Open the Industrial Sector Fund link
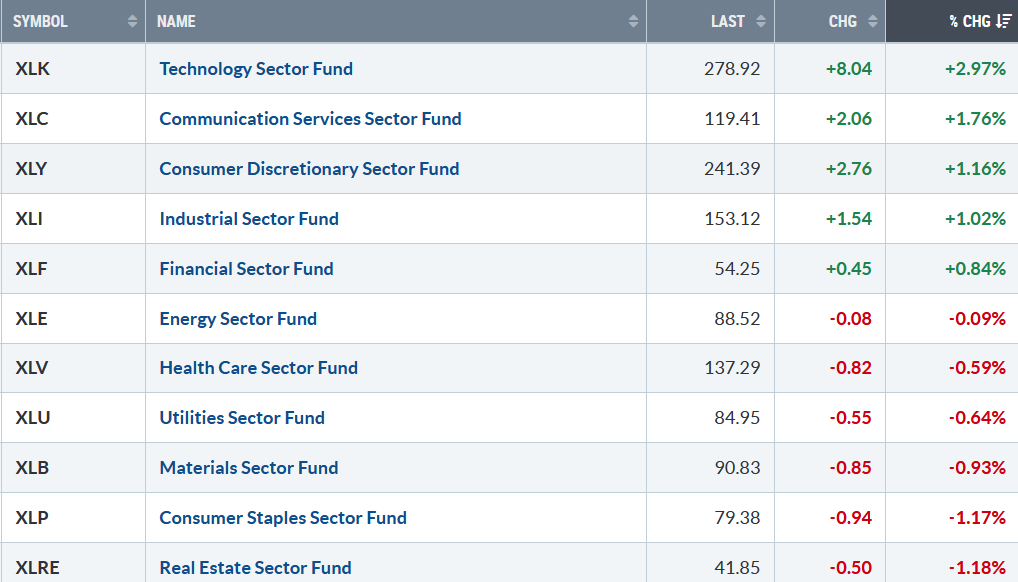 pos(249,219)
